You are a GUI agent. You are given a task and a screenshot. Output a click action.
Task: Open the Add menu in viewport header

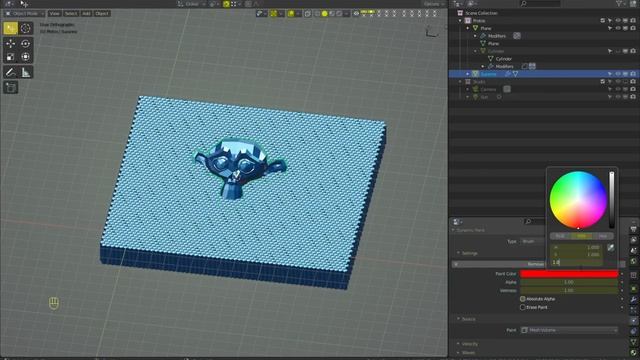click(86, 13)
